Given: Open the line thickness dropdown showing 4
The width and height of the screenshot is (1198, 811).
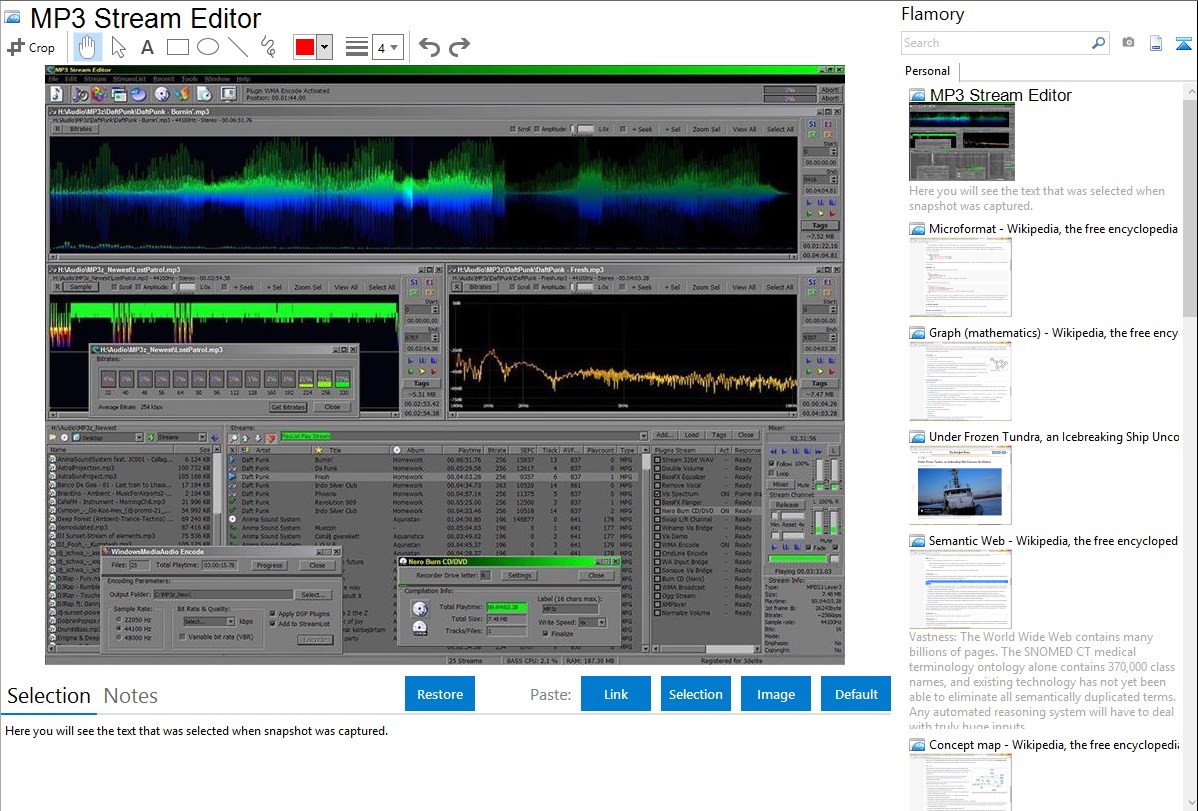Looking at the screenshot, I should [x=388, y=46].
